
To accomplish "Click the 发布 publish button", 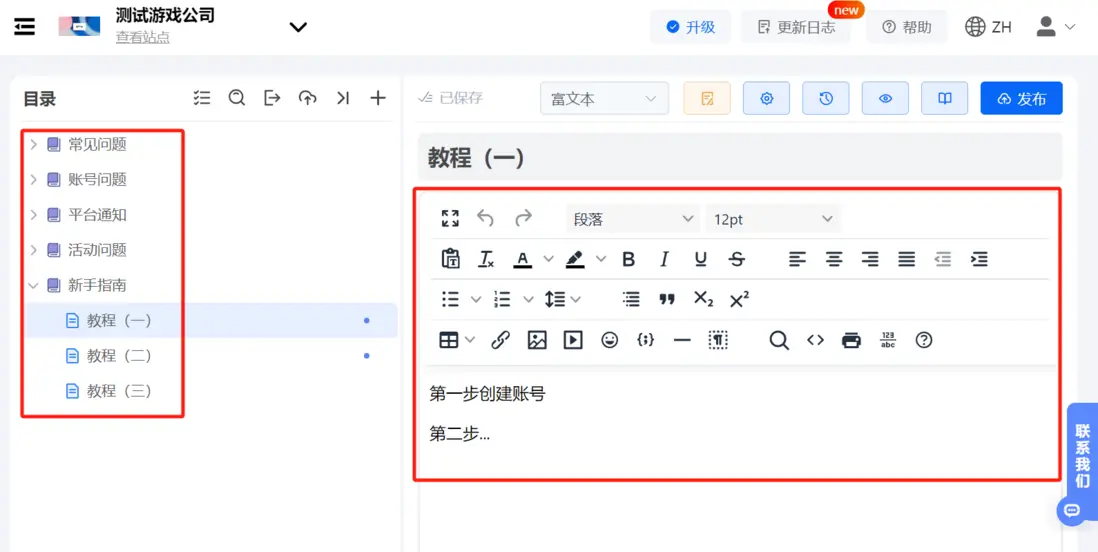I will pyautogui.click(x=1022, y=99).
